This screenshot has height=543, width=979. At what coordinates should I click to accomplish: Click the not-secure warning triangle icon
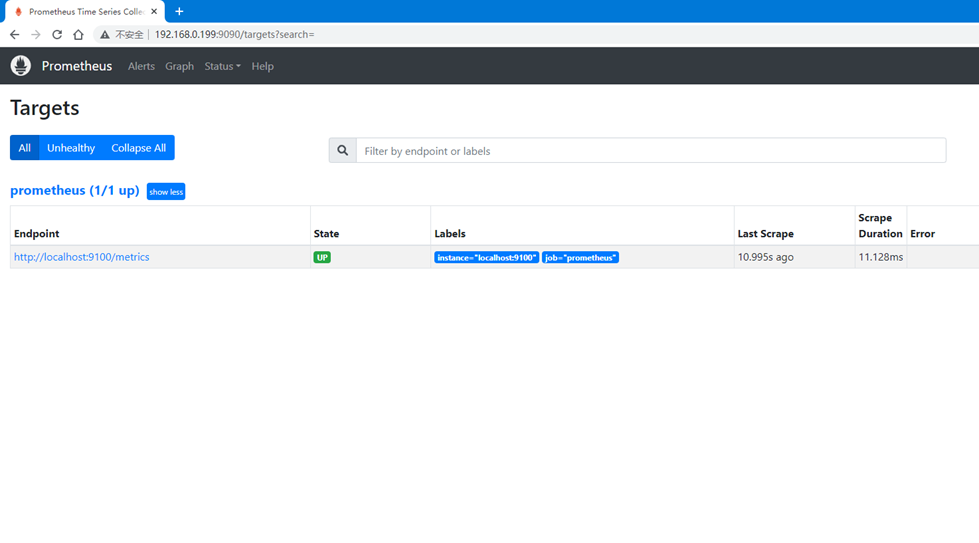(x=105, y=34)
